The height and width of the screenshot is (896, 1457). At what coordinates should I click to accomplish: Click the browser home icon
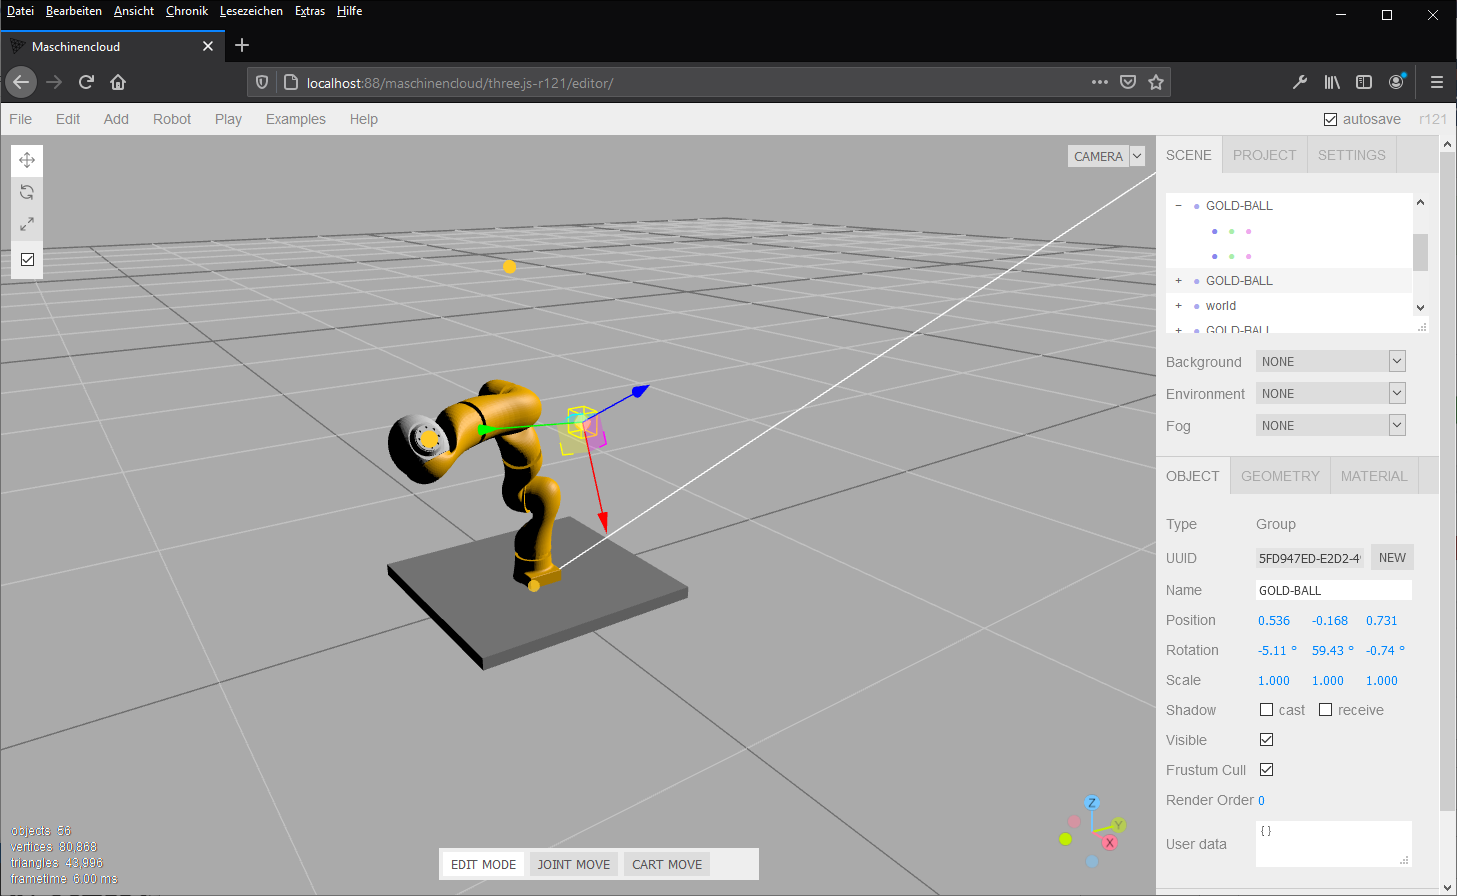click(x=118, y=82)
